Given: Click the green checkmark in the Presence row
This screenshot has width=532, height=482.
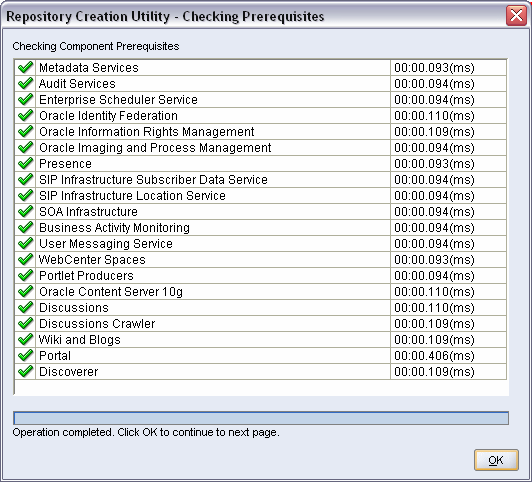Looking at the screenshot, I should [25, 163].
